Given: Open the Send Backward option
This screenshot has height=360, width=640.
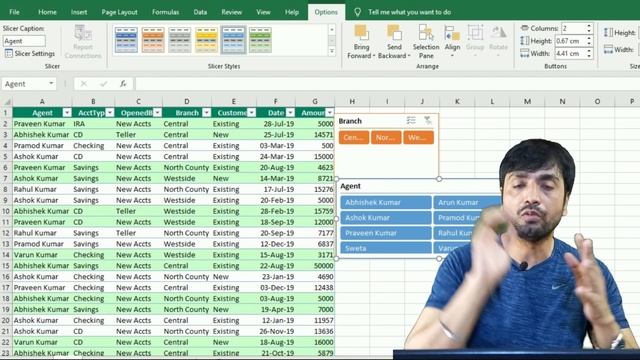Looking at the screenshot, I should click(394, 42).
